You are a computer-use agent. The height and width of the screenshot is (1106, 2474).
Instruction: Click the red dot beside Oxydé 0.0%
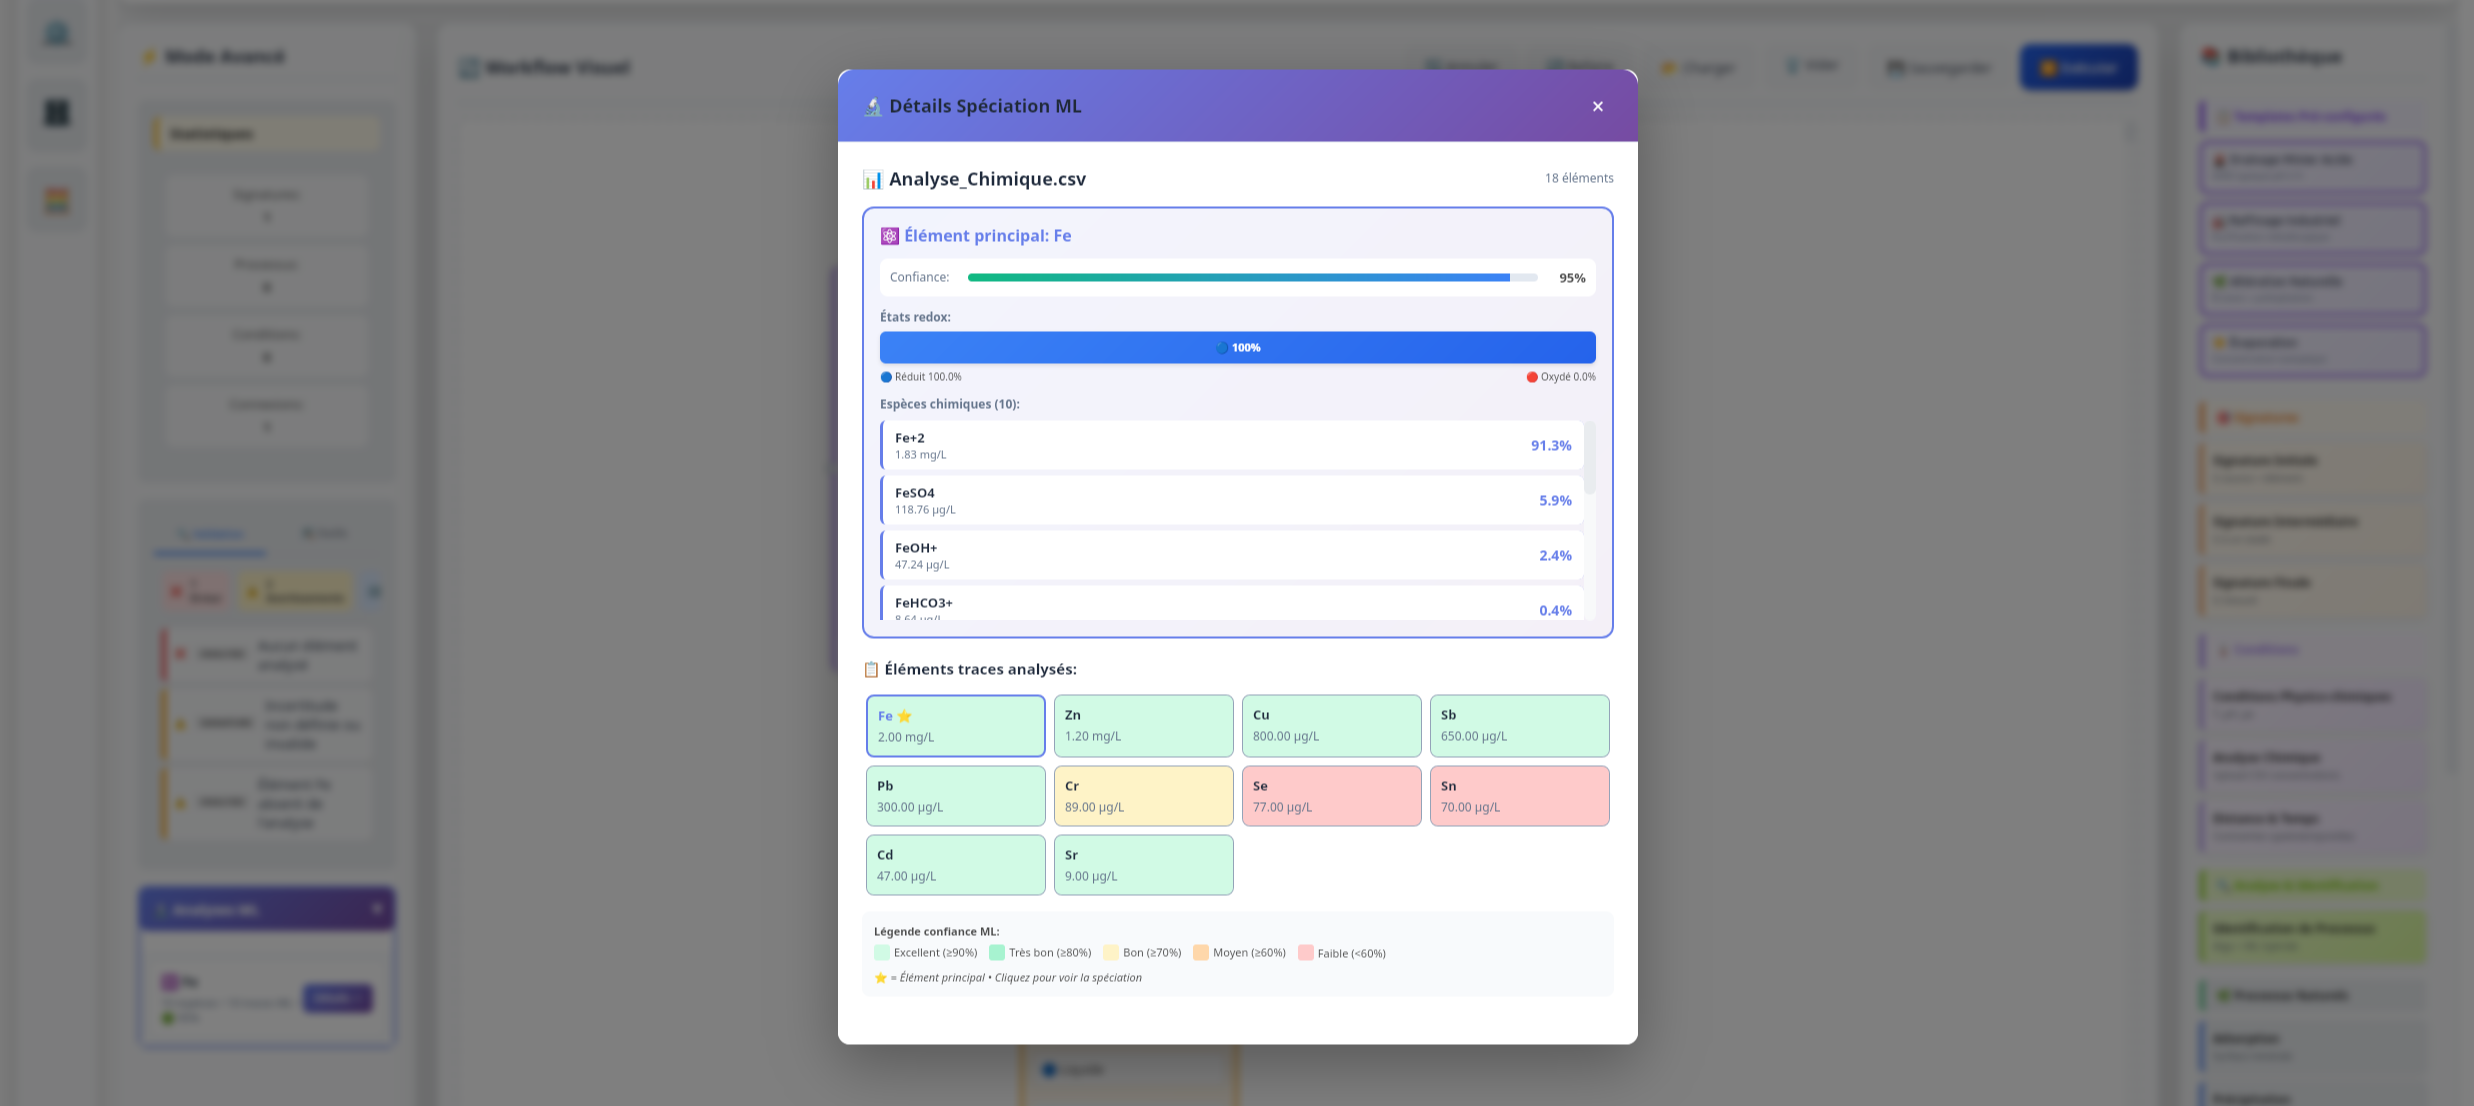(x=1530, y=377)
